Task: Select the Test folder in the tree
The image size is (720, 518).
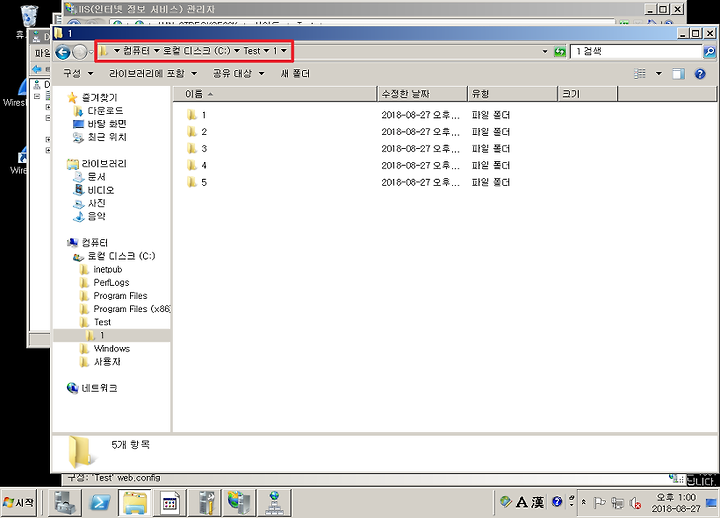Action: (102, 322)
